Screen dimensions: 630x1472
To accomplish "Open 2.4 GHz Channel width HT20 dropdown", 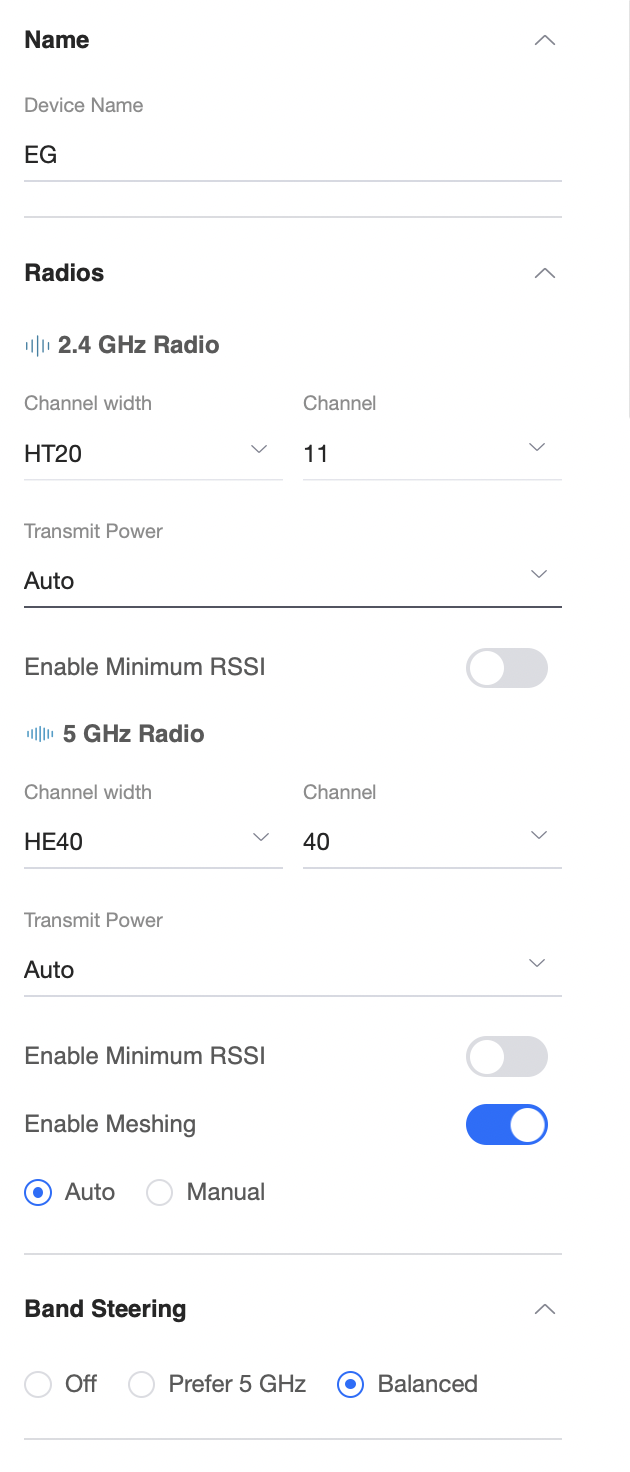I will [x=153, y=454].
